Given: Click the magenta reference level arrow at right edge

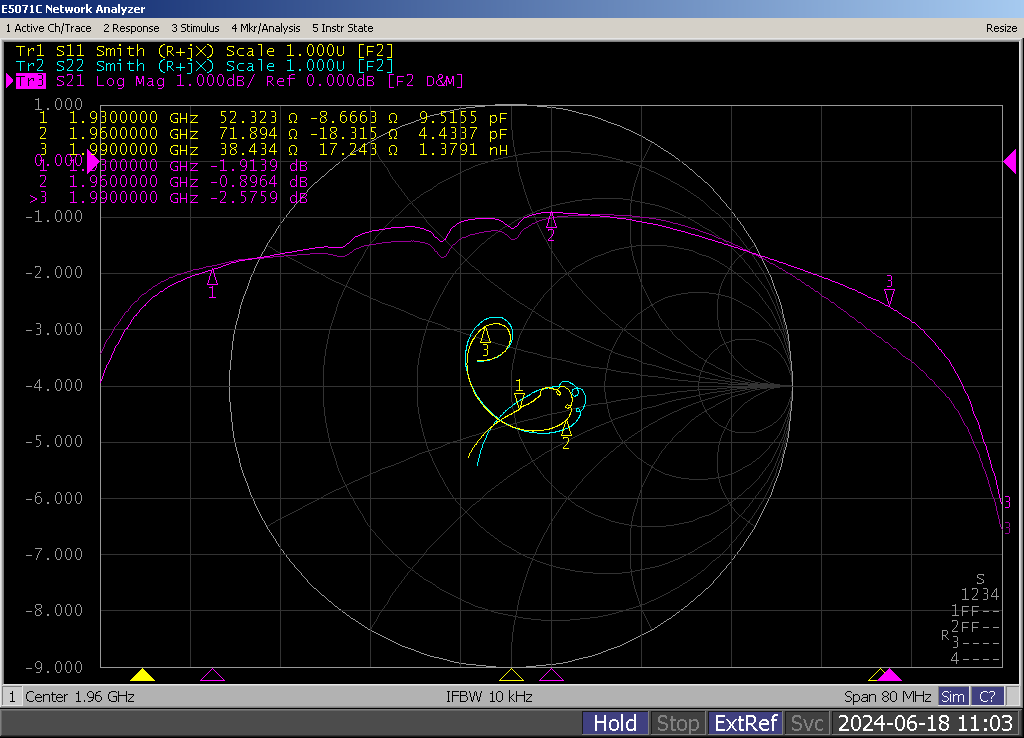Looking at the screenshot, I should coord(1010,161).
